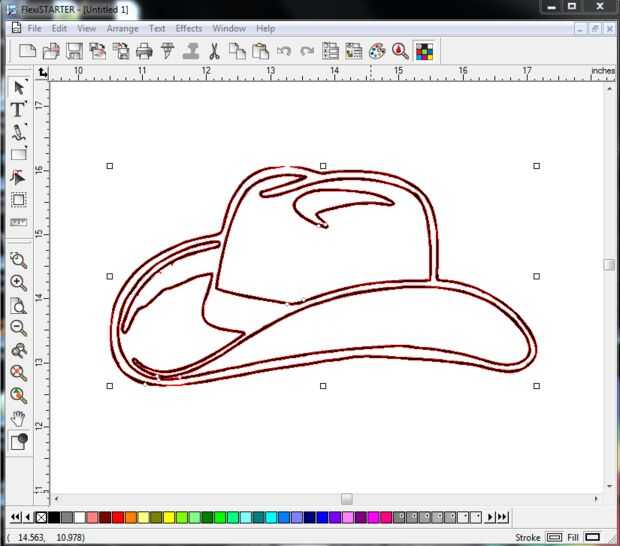Click the Save floppy disk icon
The width and height of the screenshot is (620, 546).
[x=74, y=51]
